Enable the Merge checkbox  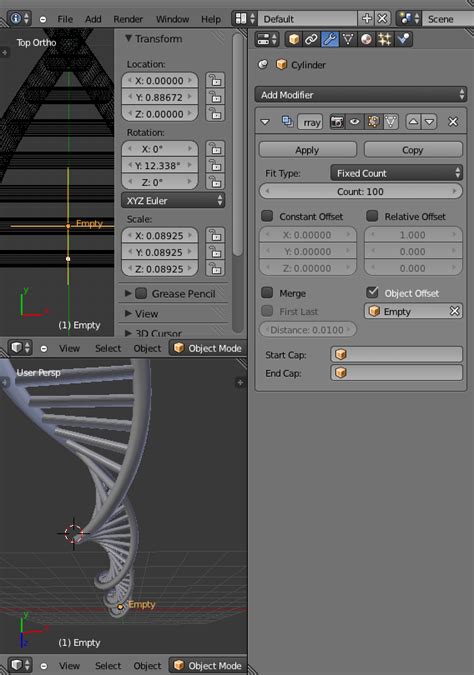(x=267, y=293)
